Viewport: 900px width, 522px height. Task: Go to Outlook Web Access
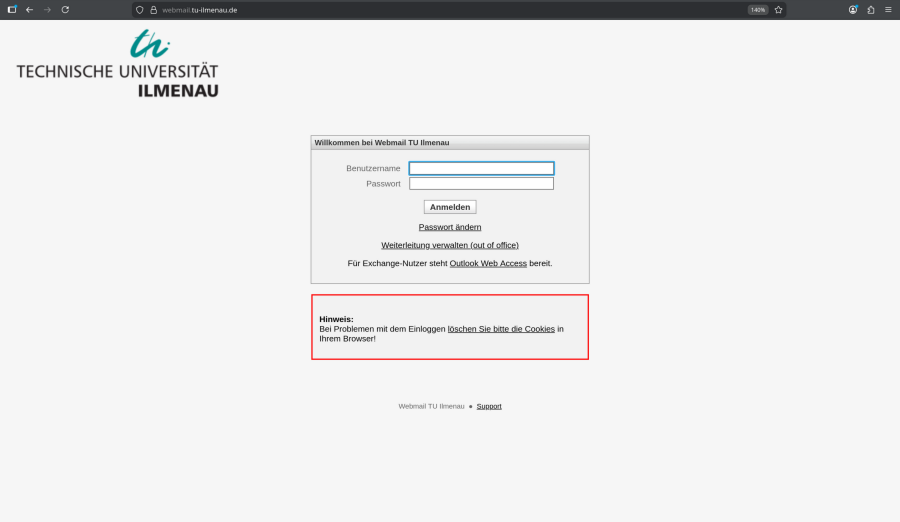[488, 264]
